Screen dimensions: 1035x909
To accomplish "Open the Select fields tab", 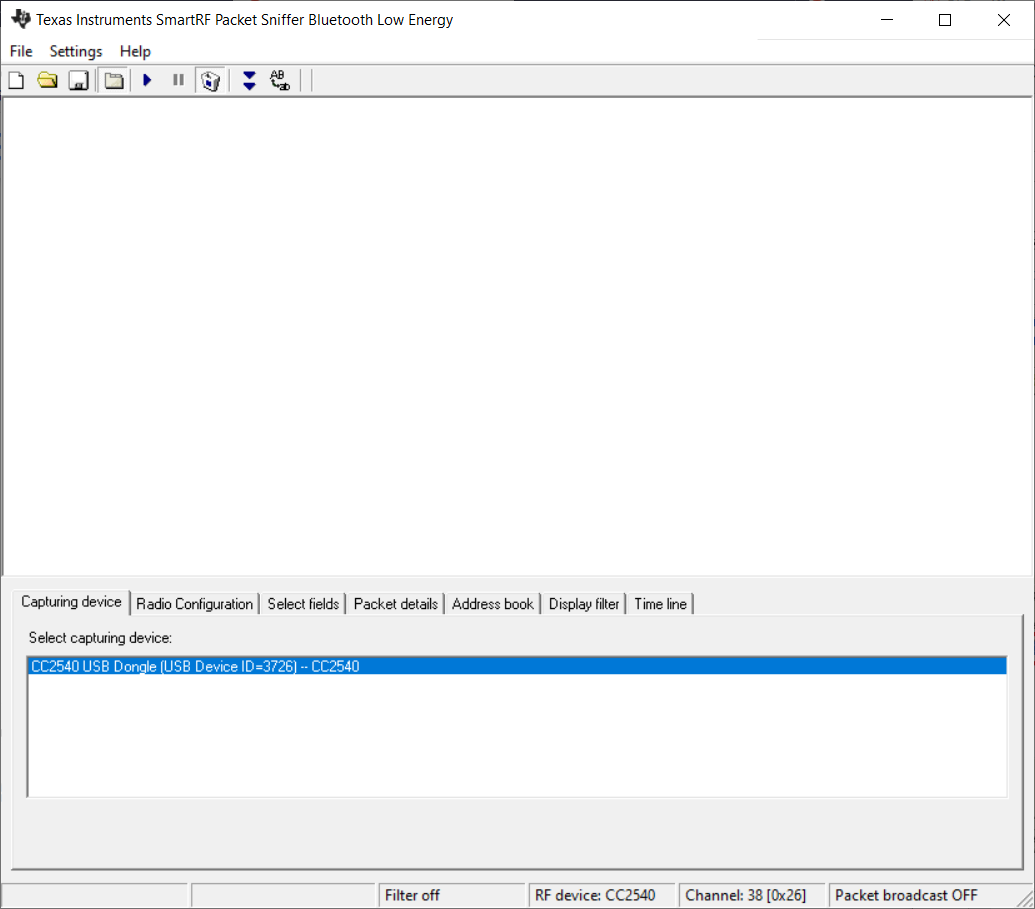I will 303,604.
